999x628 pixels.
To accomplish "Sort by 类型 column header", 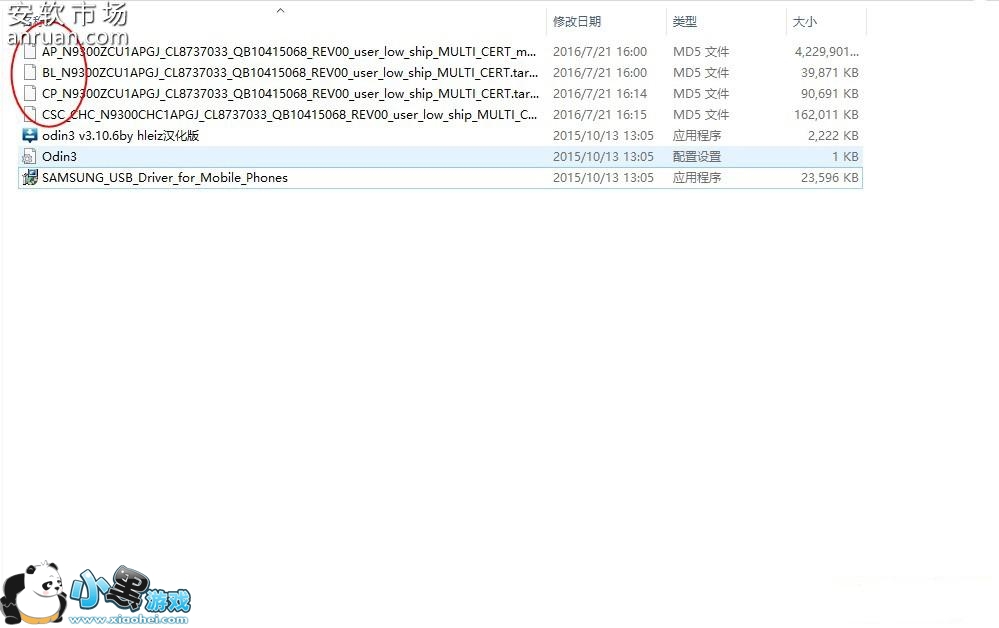I will point(685,22).
